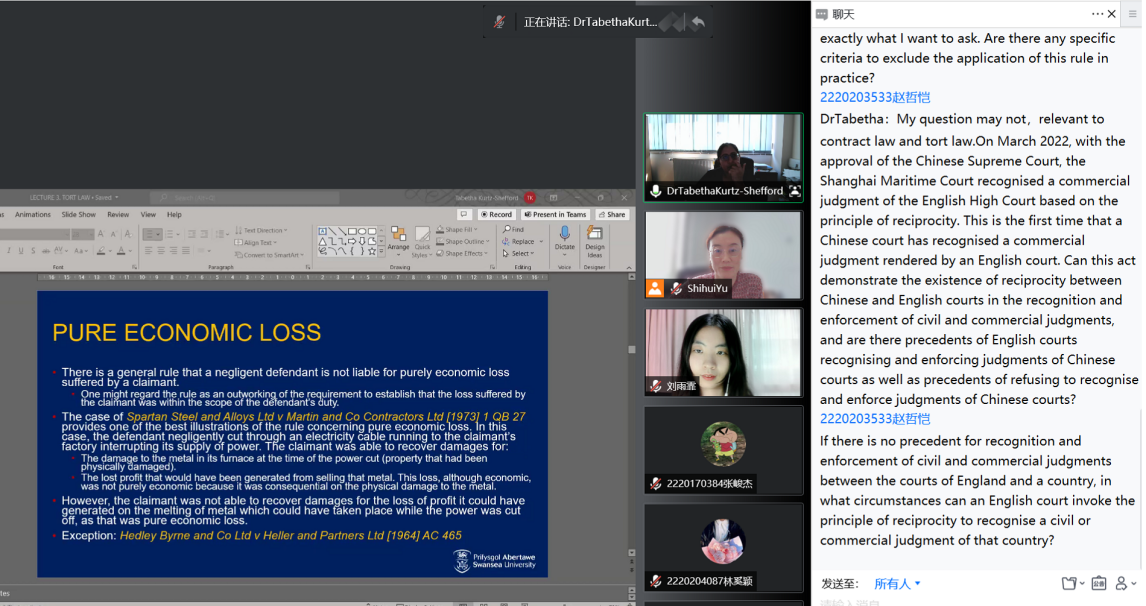1146x606 pixels.
Task: Select ShihuiYu video thumbnail
Action: point(724,255)
